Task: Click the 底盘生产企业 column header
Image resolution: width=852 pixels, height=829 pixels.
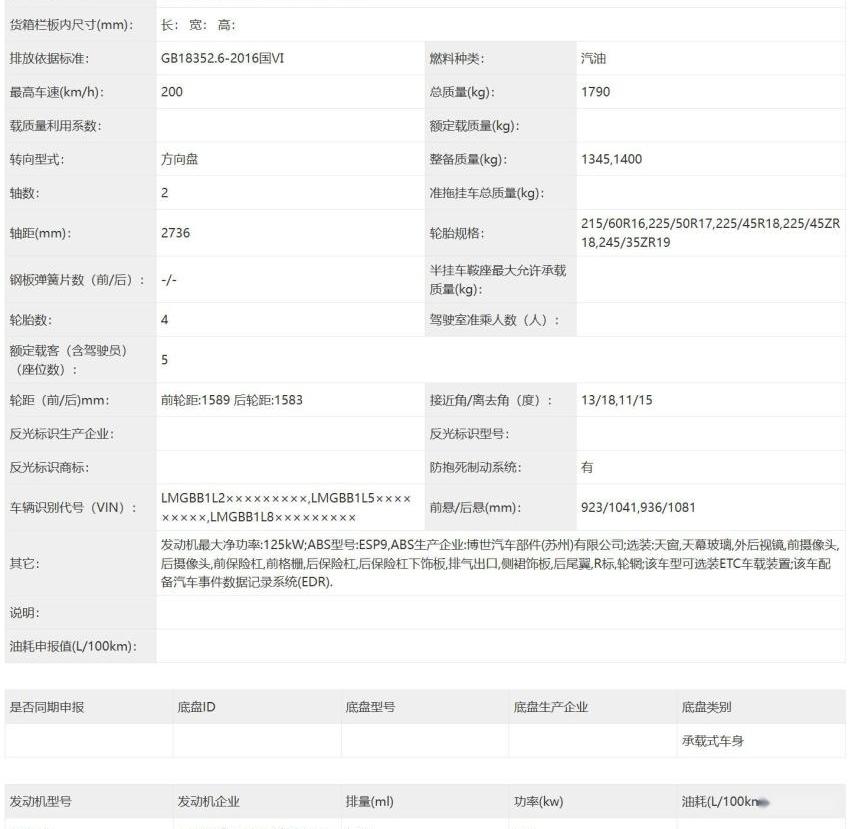Action: 550,707
